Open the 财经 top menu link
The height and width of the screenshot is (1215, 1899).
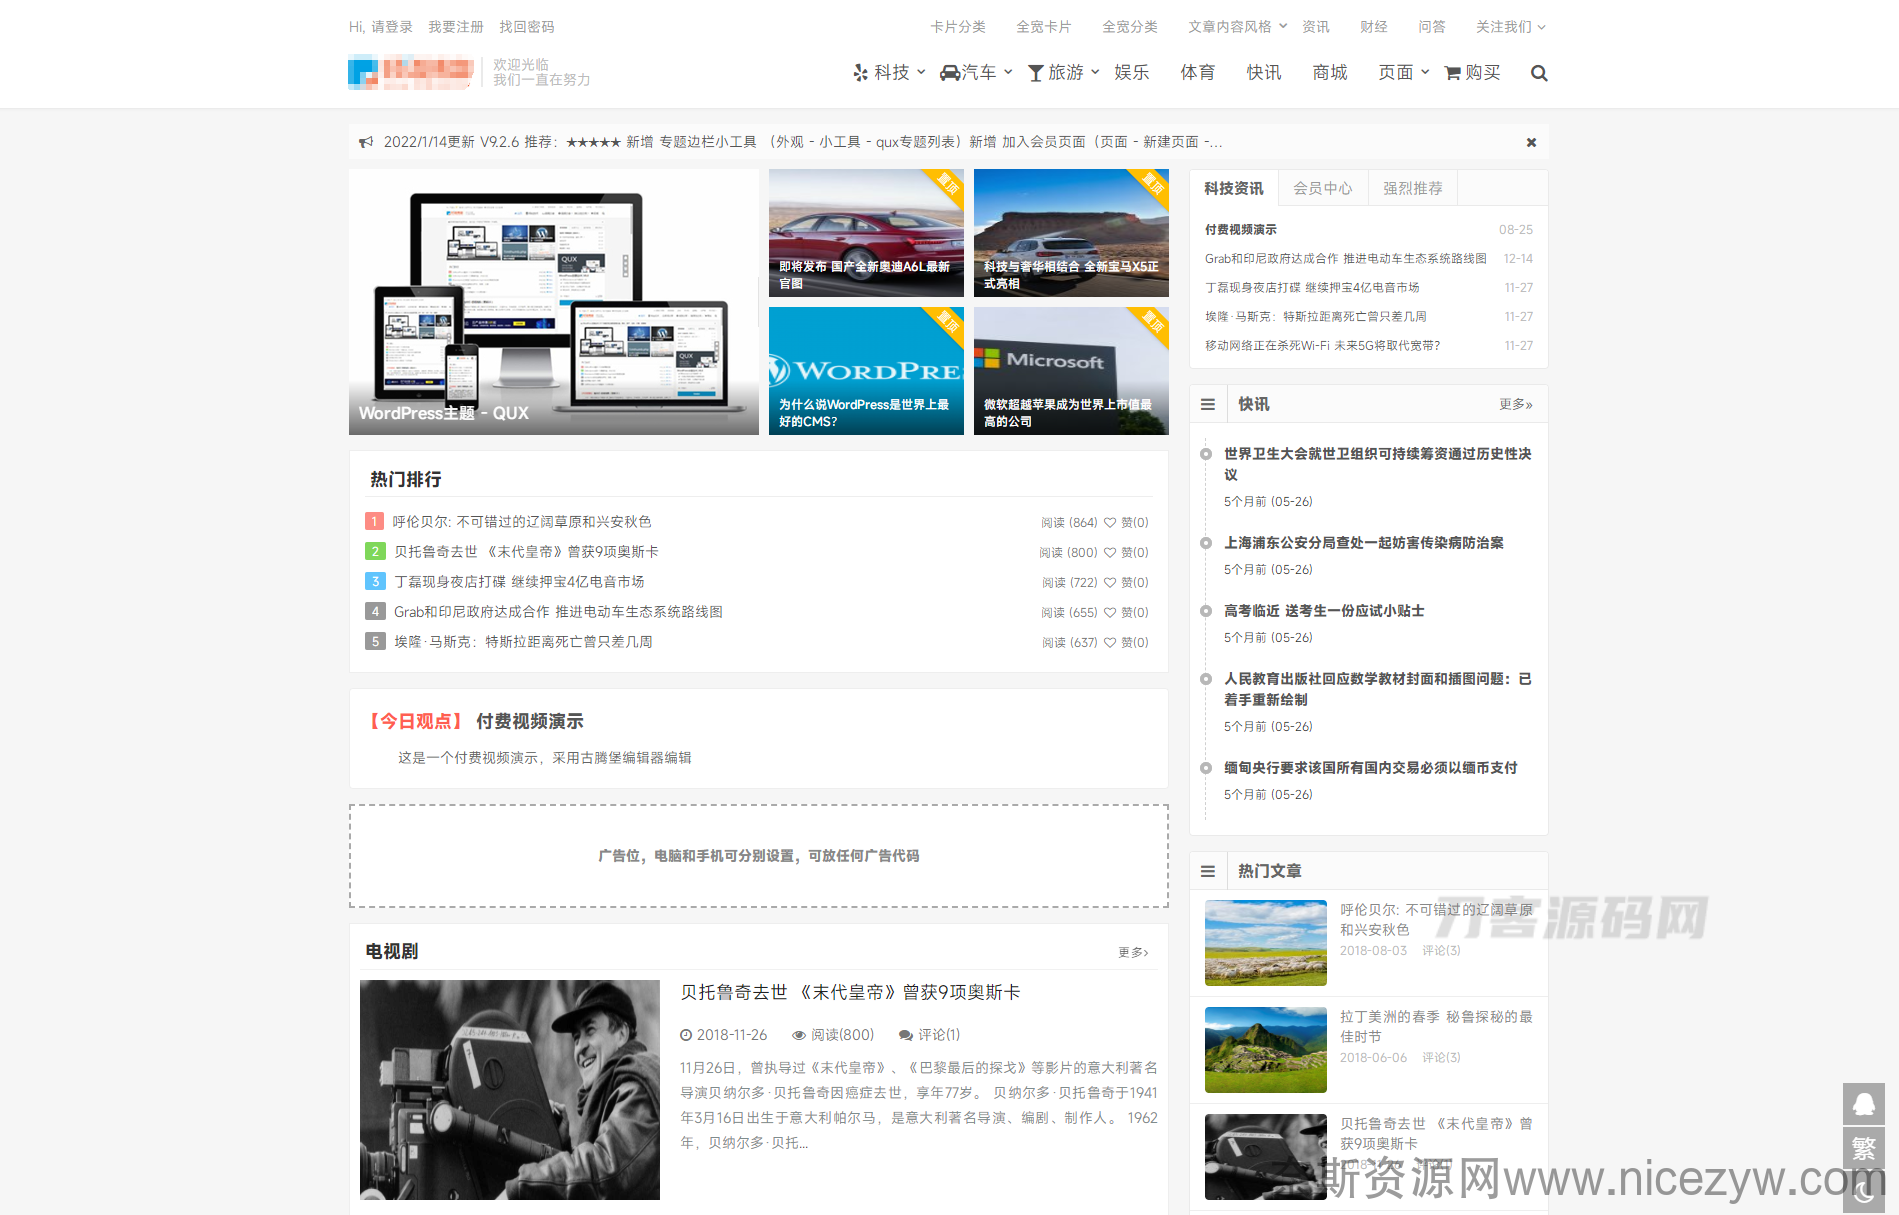coord(1374,27)
